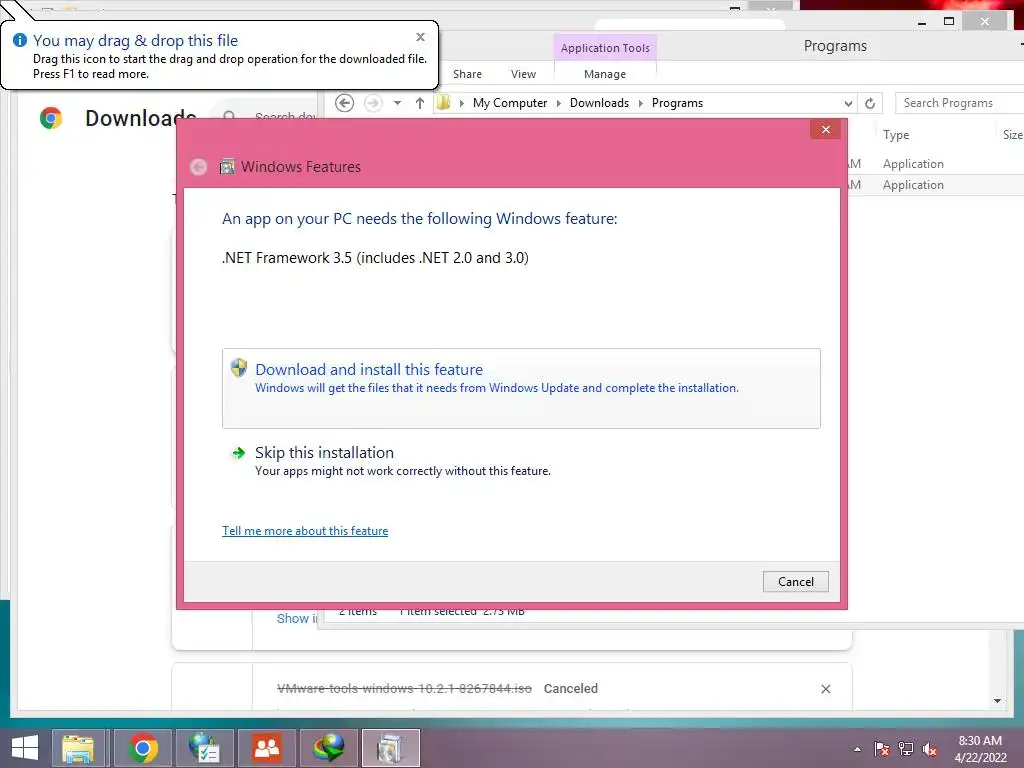Click the muted volume icon in tray
The height and width of the screenshot is (768, 1024).
(x=930, y=749)
